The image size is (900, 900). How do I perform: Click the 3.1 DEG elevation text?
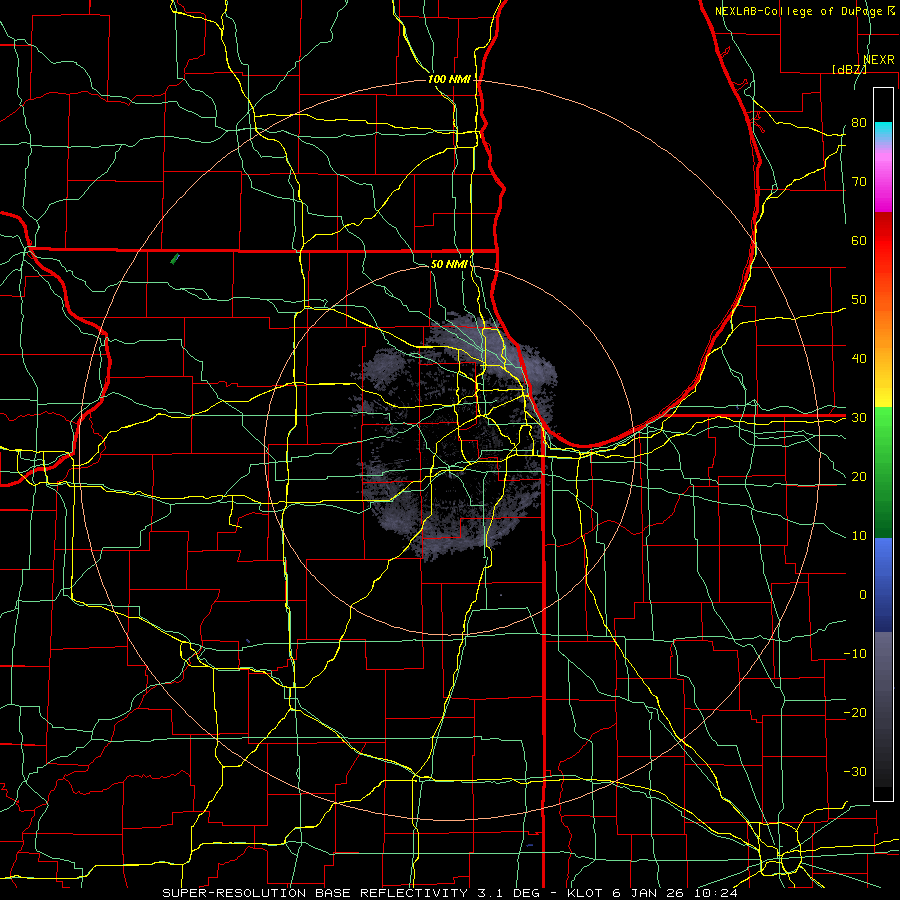pos(508,893)
